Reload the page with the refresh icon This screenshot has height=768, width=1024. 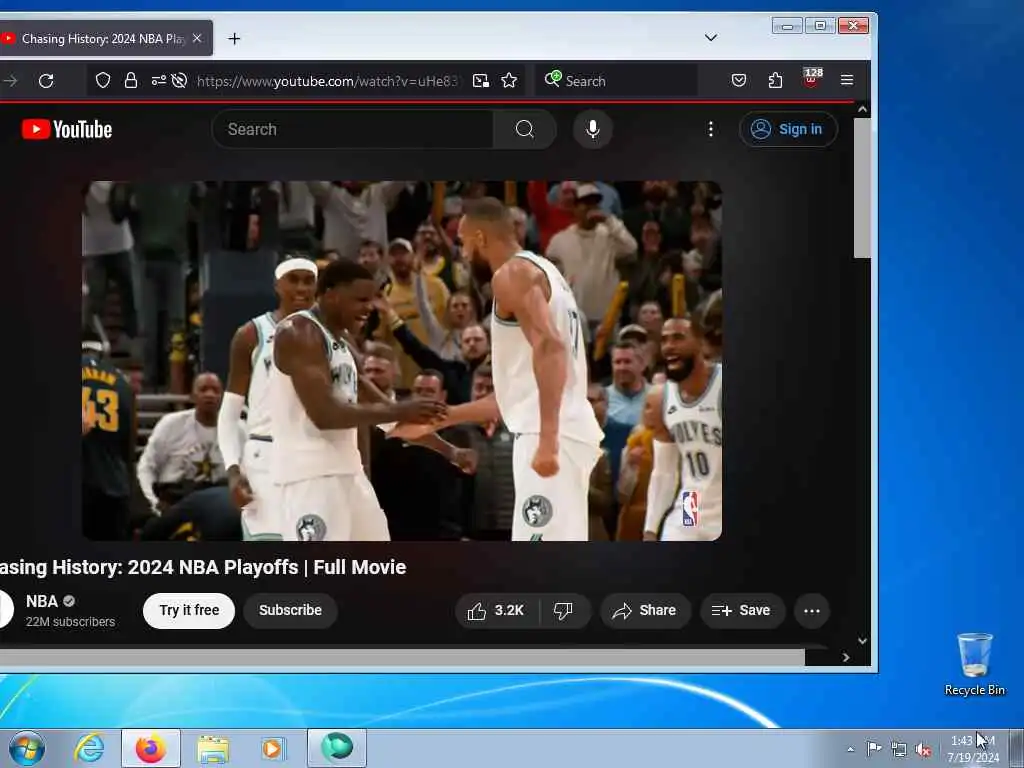[46, 81]
